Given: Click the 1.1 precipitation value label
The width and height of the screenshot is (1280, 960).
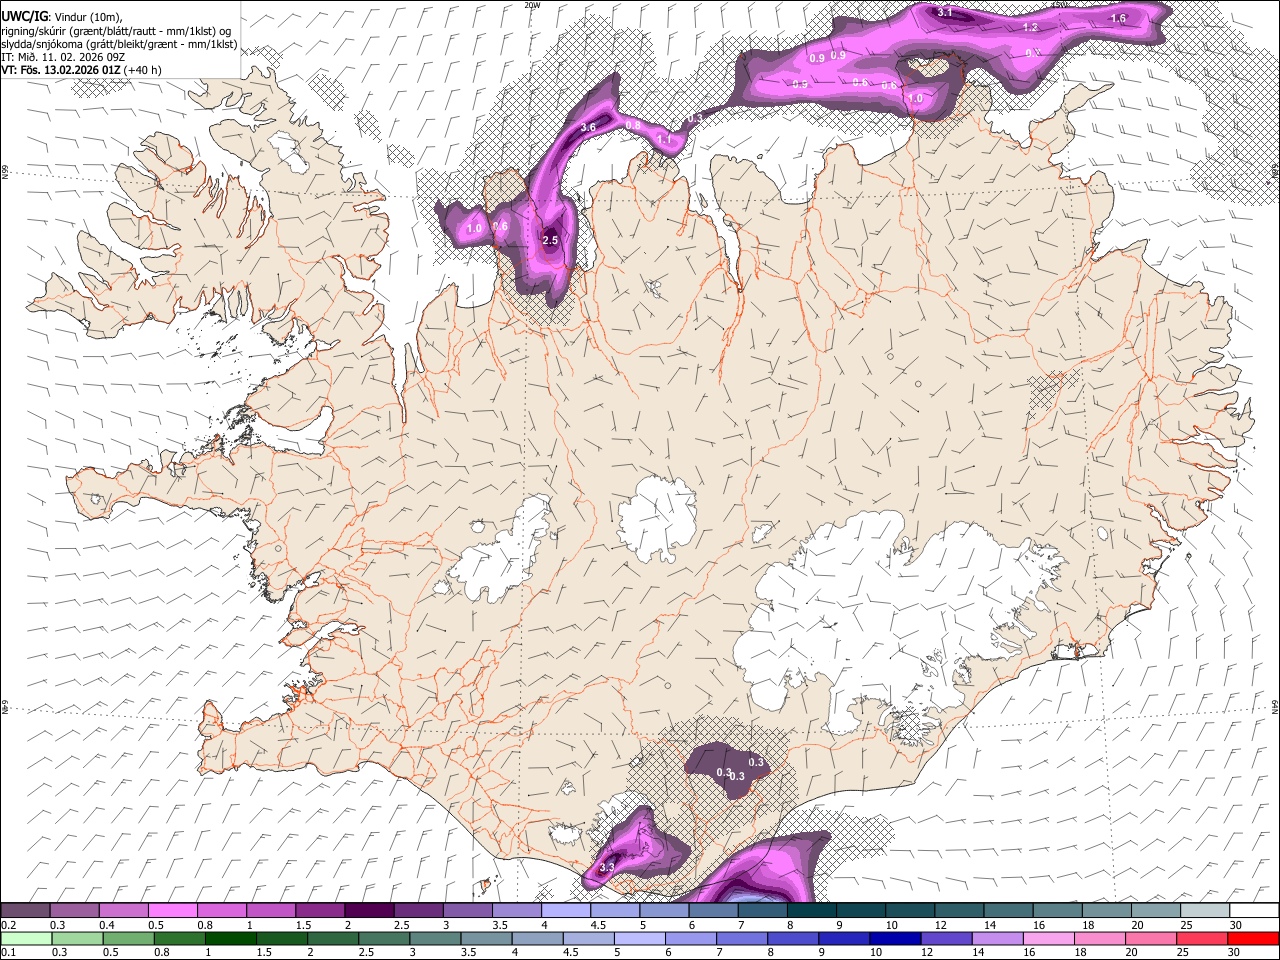Looking at the screenshot, I should (664, 141).
